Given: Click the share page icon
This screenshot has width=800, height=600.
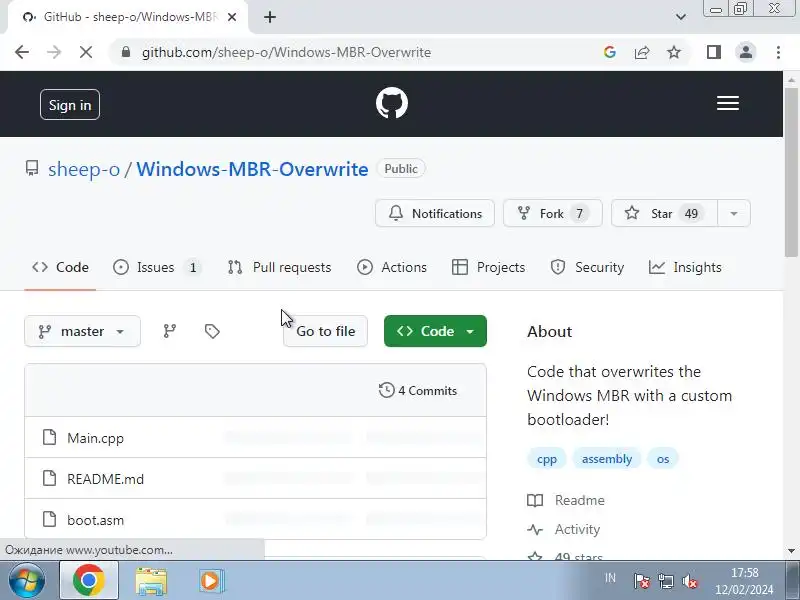Looking at the screenshot, I should [642, 52].
